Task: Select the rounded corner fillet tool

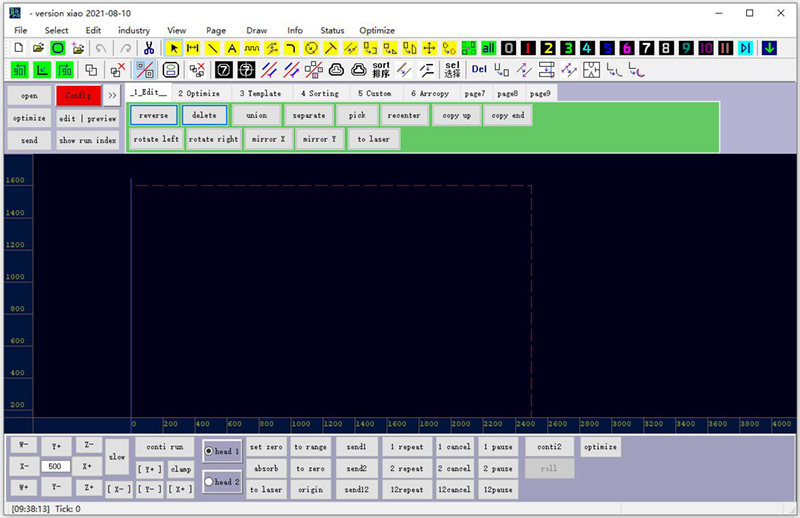Action: [291, 48]
